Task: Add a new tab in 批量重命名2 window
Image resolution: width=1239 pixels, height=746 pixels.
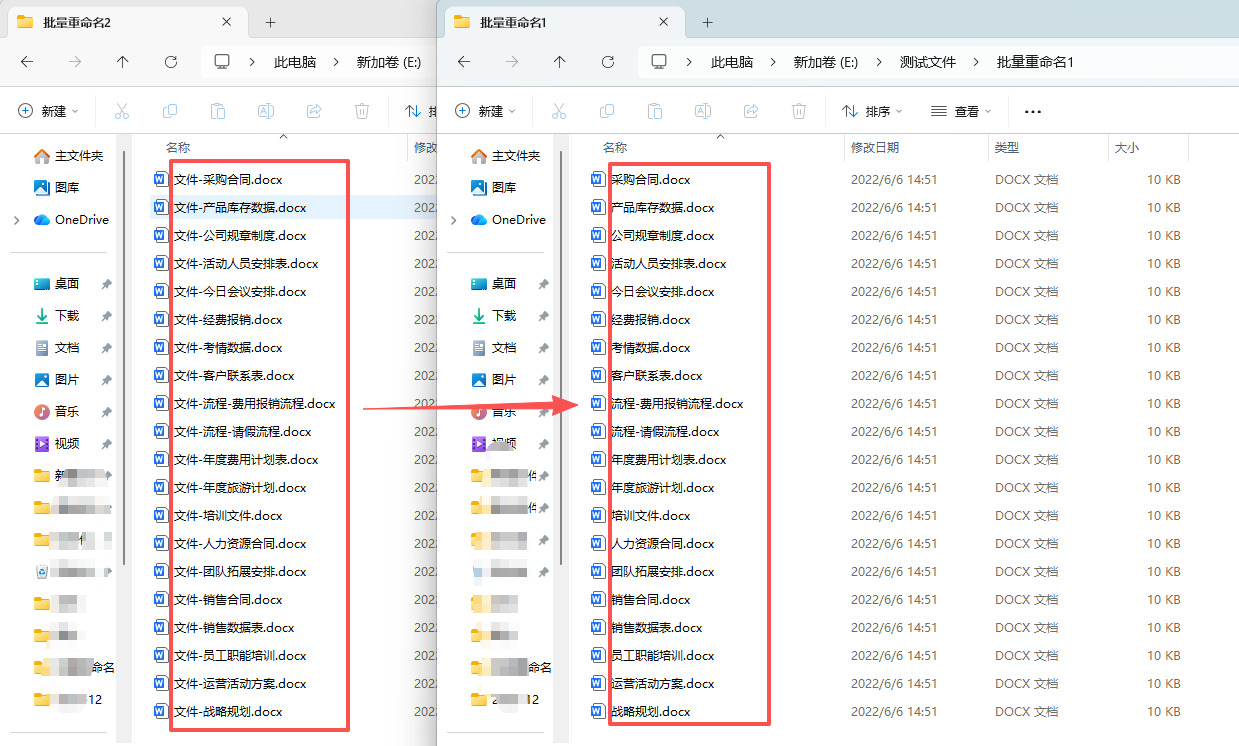Action: [x=271, y=22]
